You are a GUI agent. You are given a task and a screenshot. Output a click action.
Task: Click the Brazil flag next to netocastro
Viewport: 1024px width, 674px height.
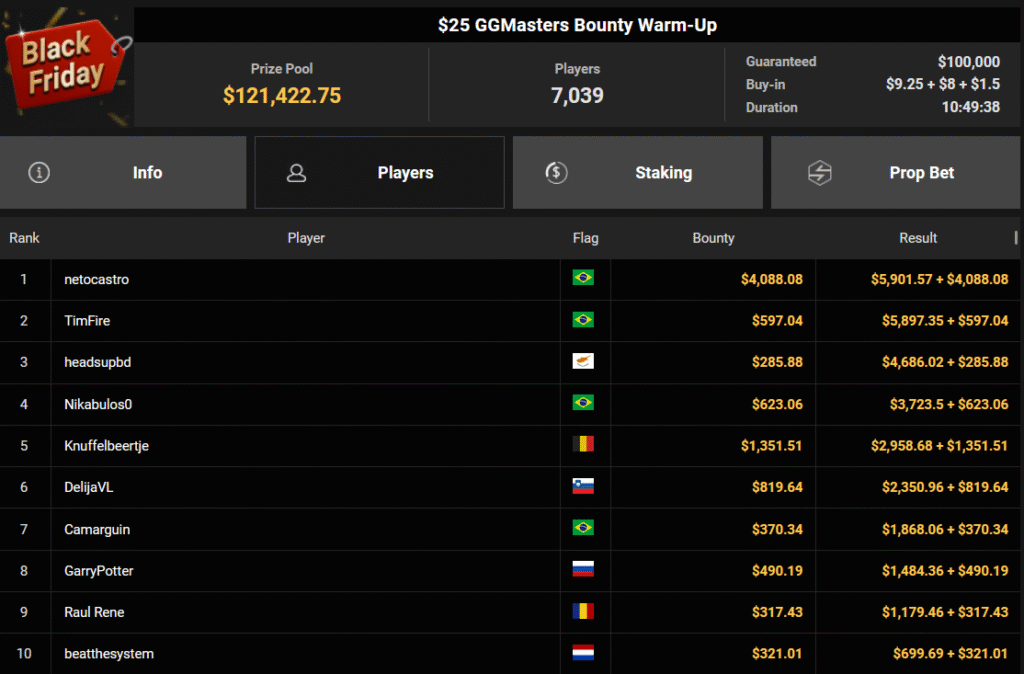[582, 278]
